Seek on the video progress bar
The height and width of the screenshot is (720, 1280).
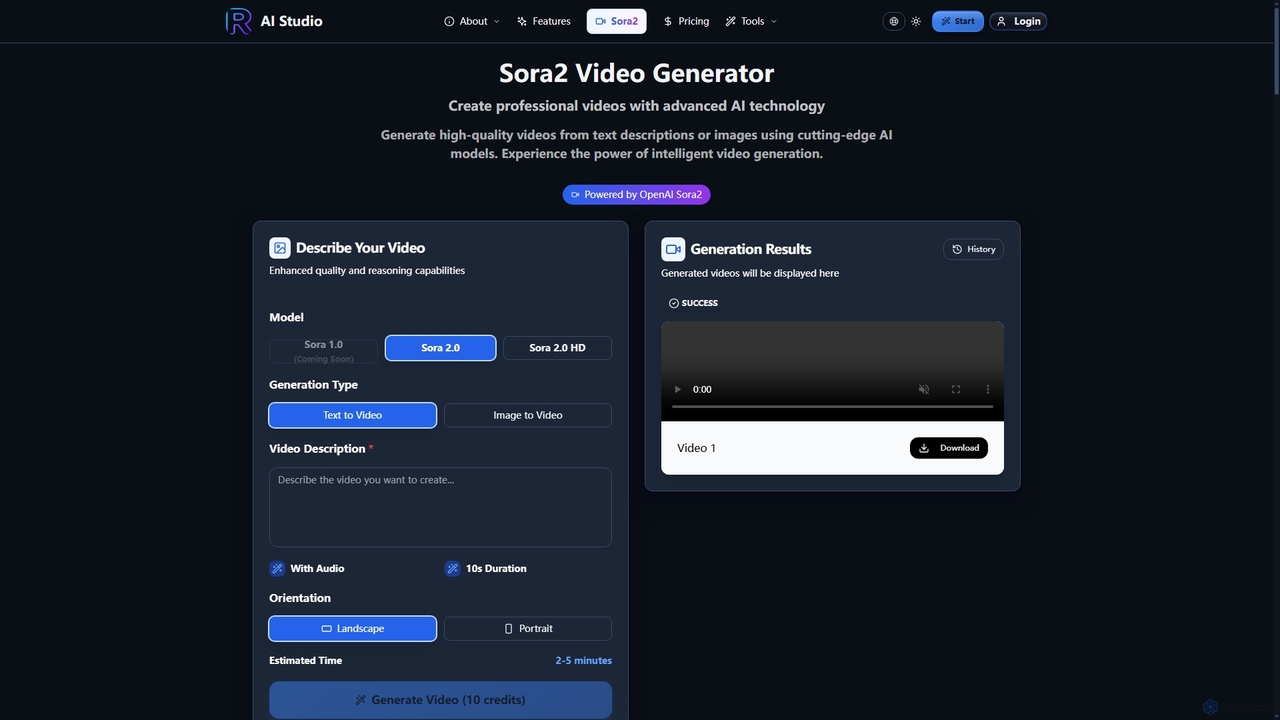[x=832, y=407]
